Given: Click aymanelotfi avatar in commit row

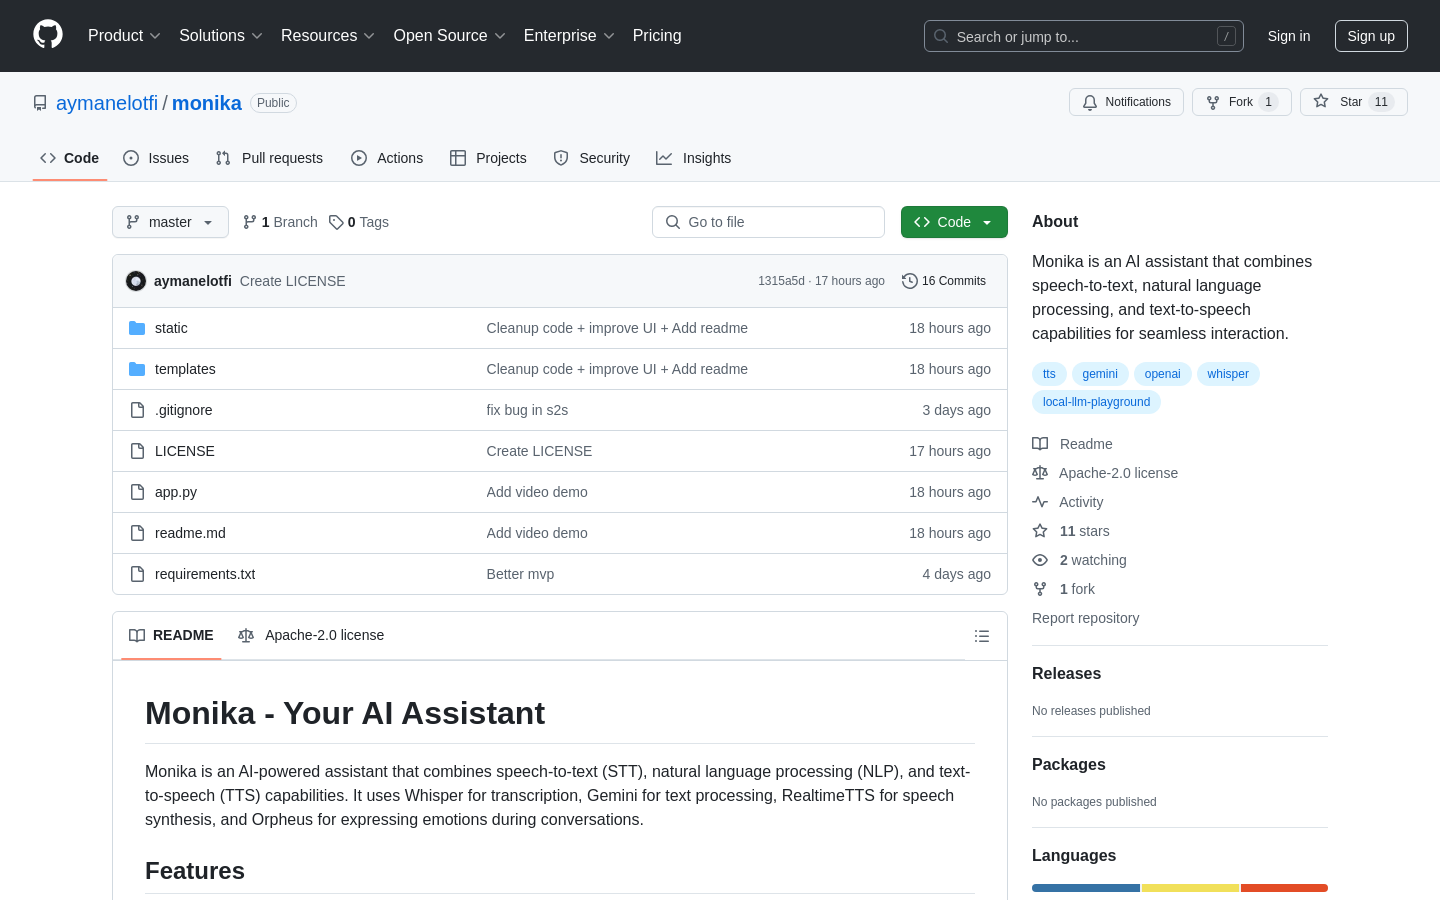Looking at the screenshot, I should coord(136,281).
